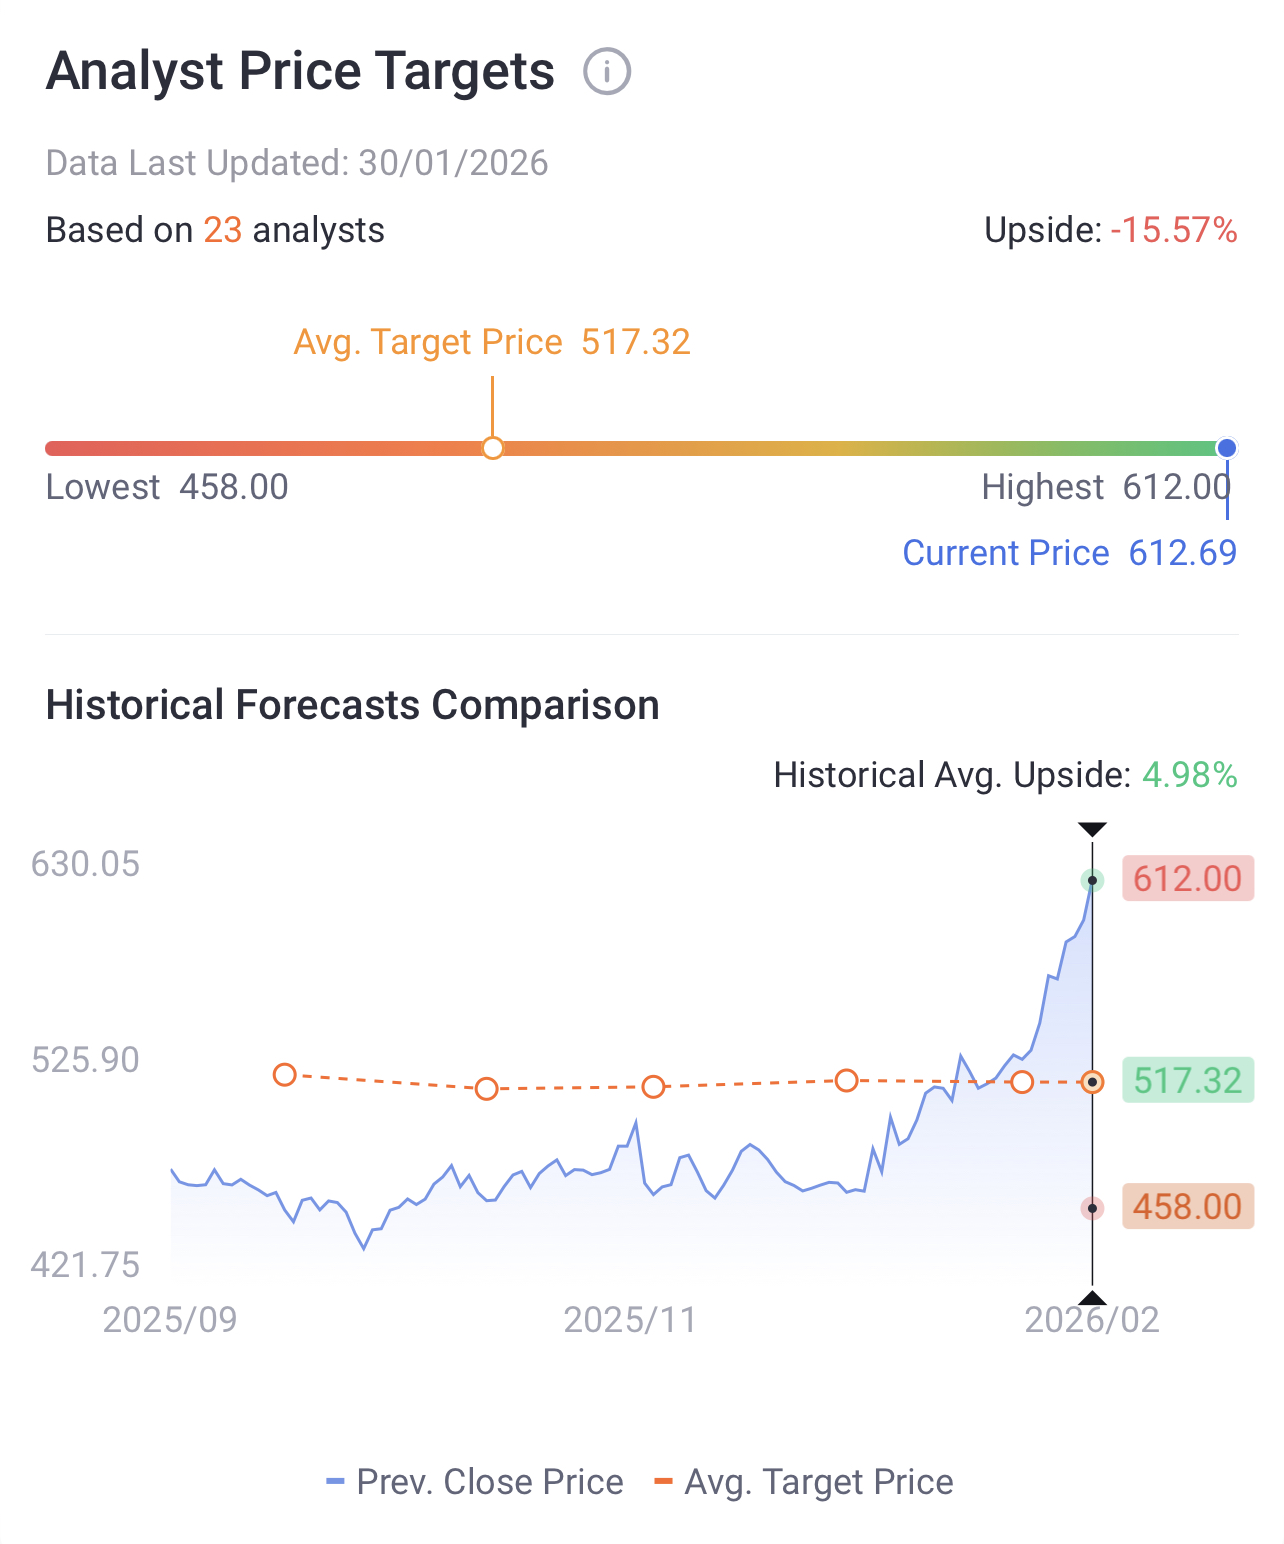Toggle the Prev. Close Price legend item
Viewport: 1284px width, 1544px height.
475,1482
